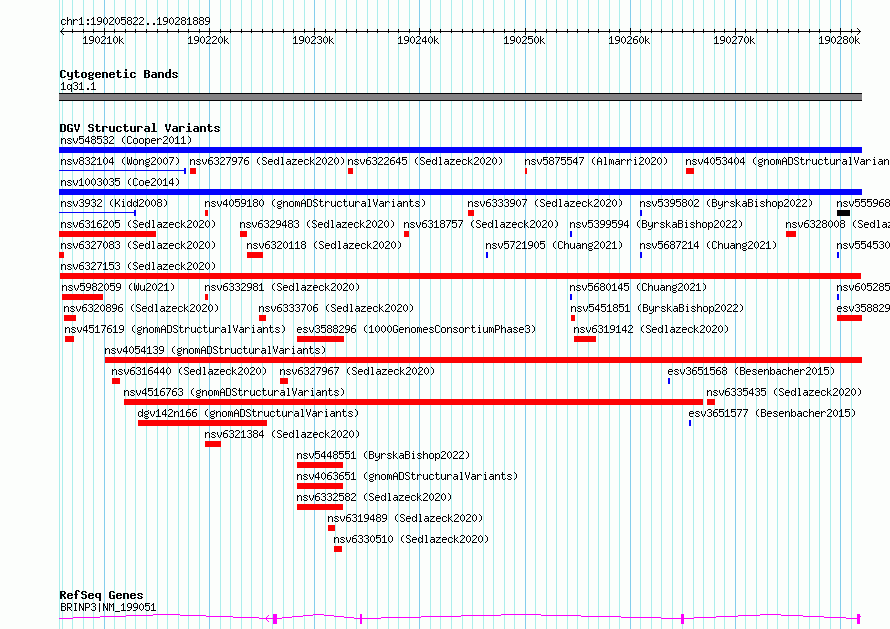The width and height of the screenshot is (890, 629).
Task: Click the nsv6320896 (Sedlazeck2020) label
Action: point(141,308)
